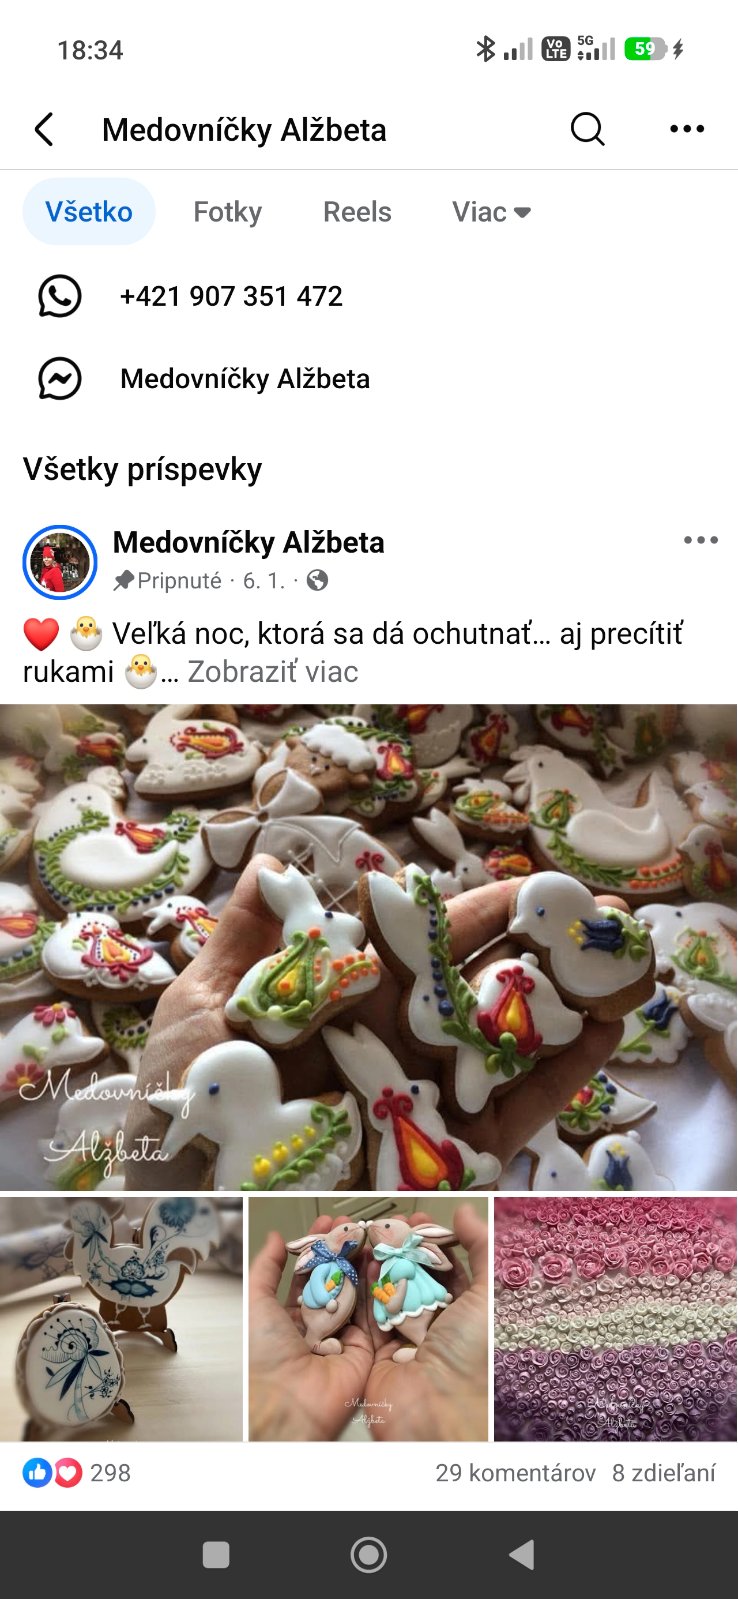Tap Android home navigation button

point(369,1554)
